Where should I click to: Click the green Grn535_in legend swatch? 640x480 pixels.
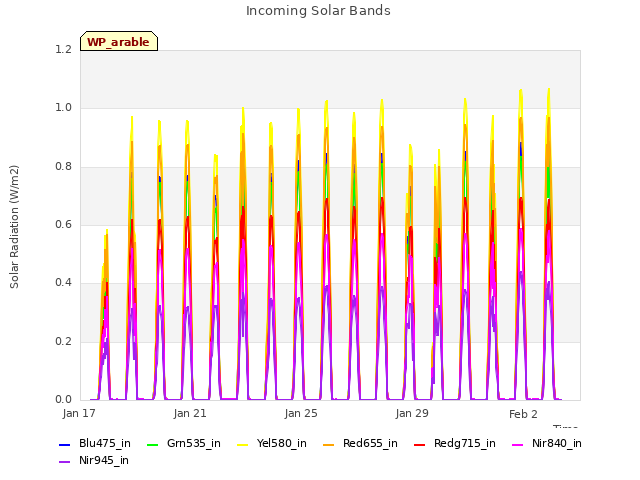(x=152, y=444)
